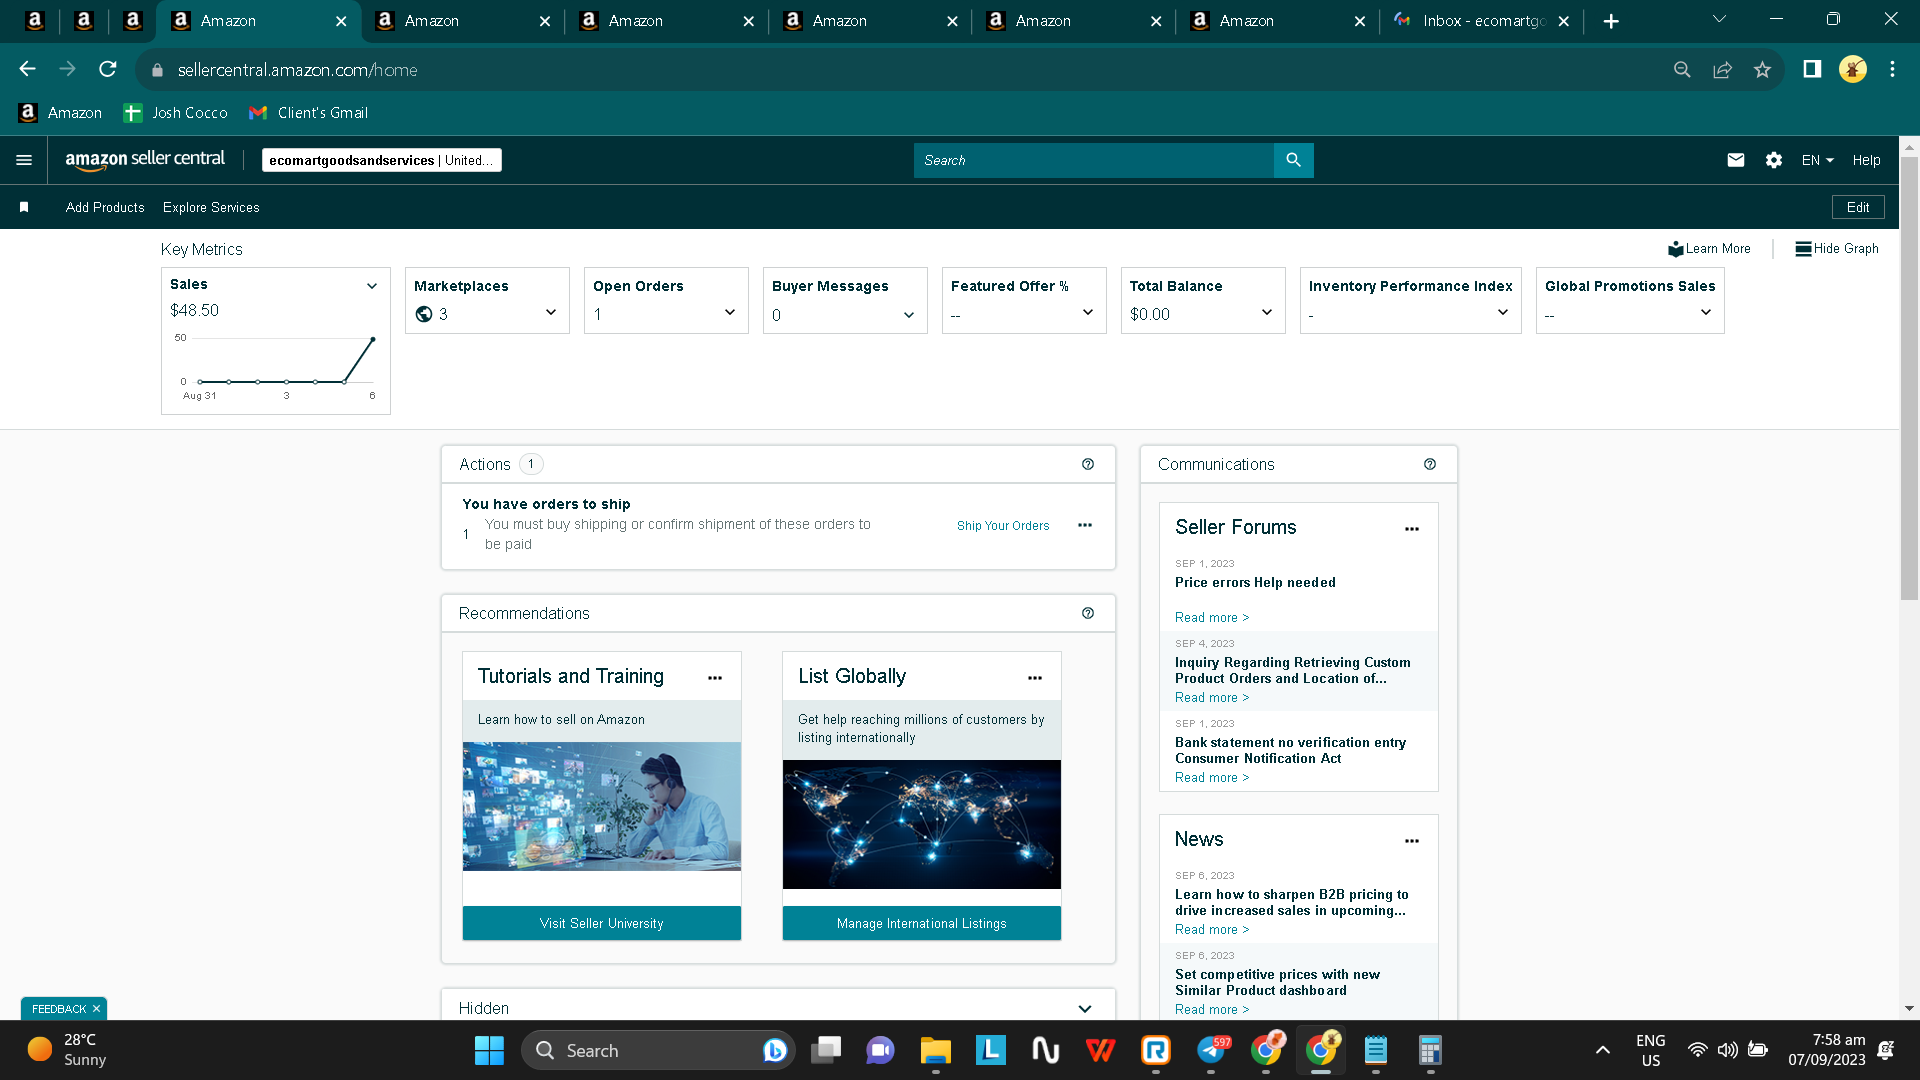Click the Help link in the header
Image resolution: width=1920 pixels, height=1080 pixels.
click(x=1866, y=160)
